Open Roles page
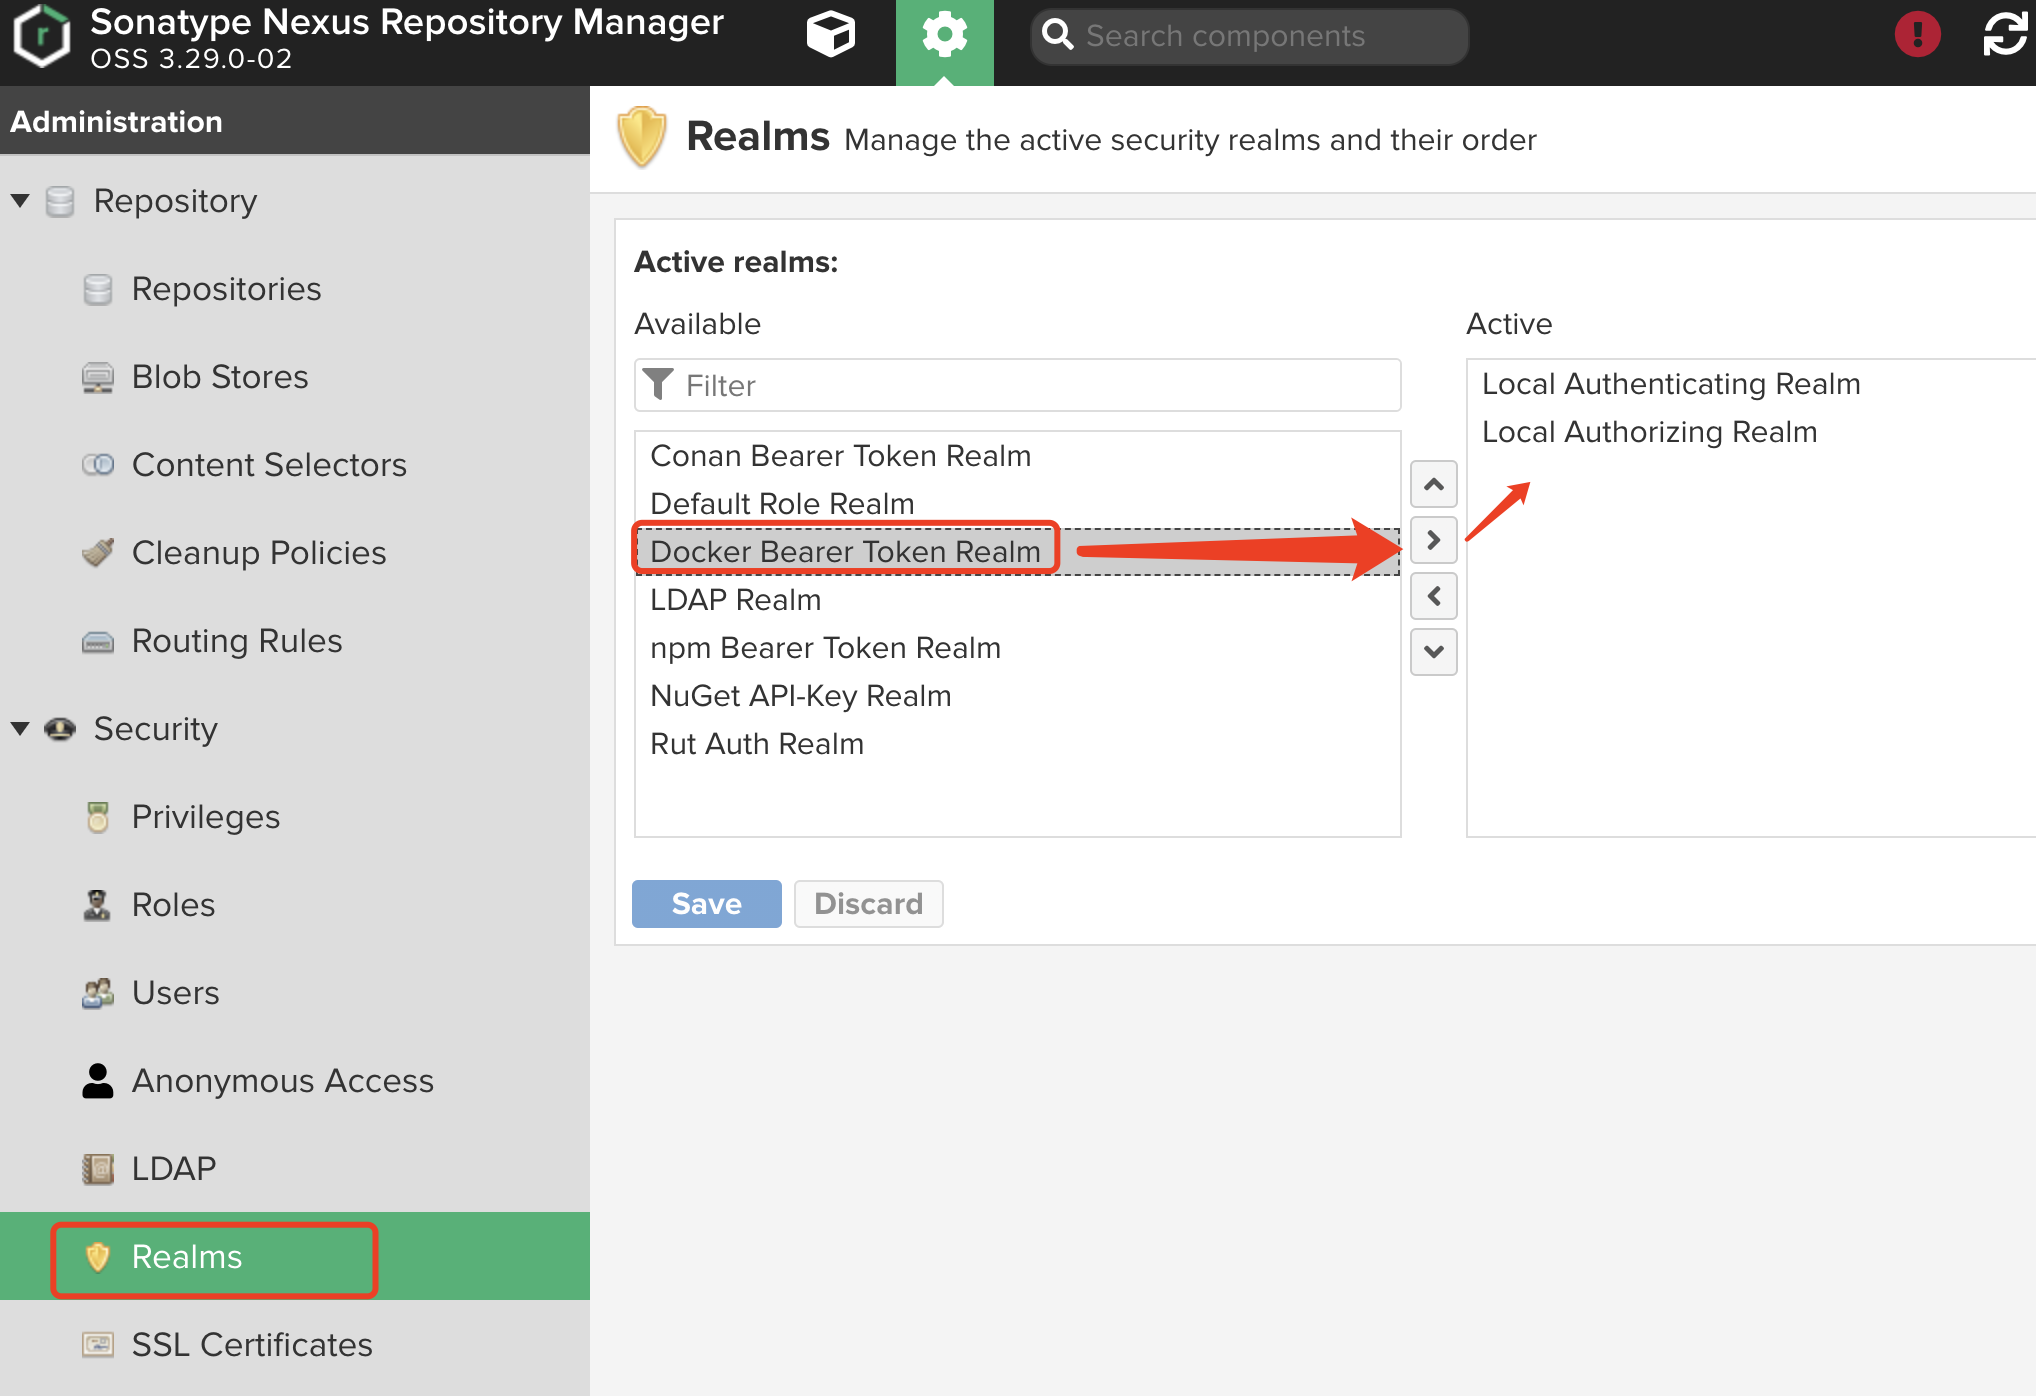 pos(174,905)
